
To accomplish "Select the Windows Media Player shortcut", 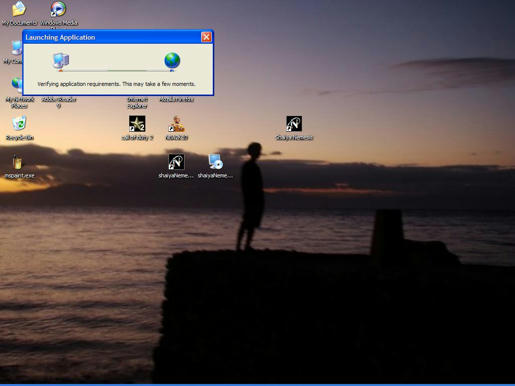I will [58, 9].
